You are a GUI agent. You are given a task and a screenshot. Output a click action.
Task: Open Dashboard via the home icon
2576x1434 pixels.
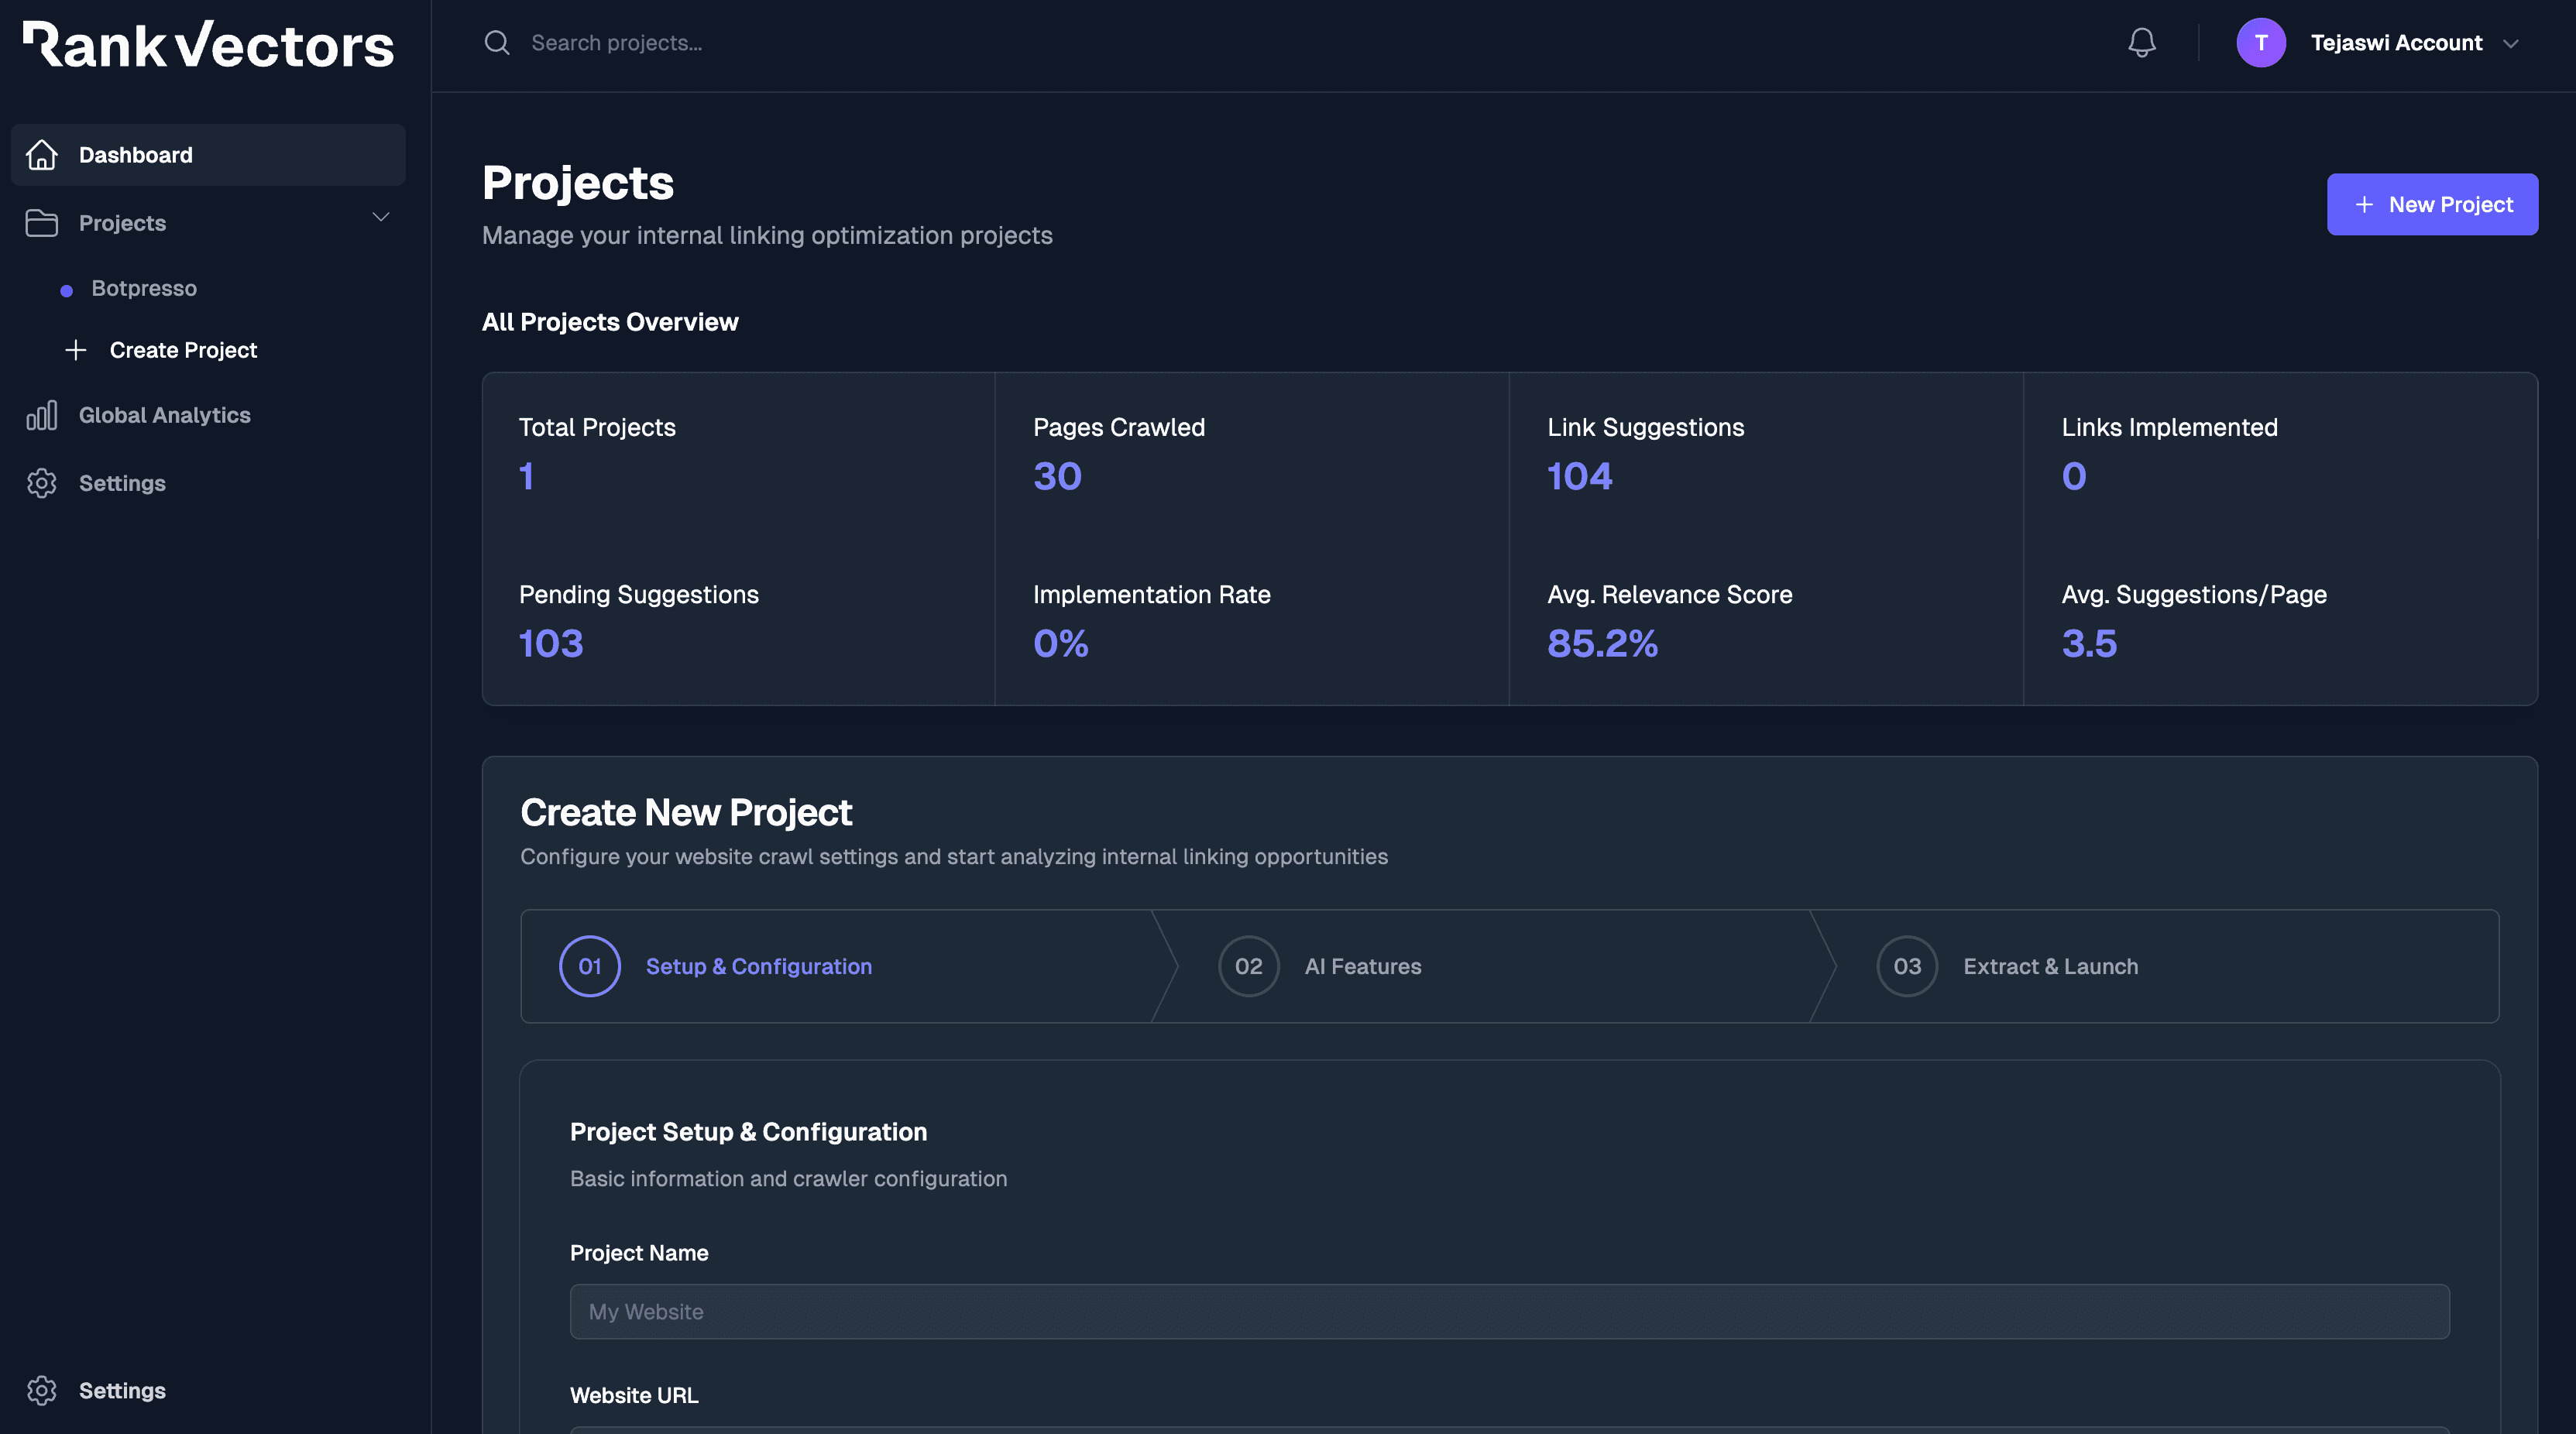tap(41, 155)
